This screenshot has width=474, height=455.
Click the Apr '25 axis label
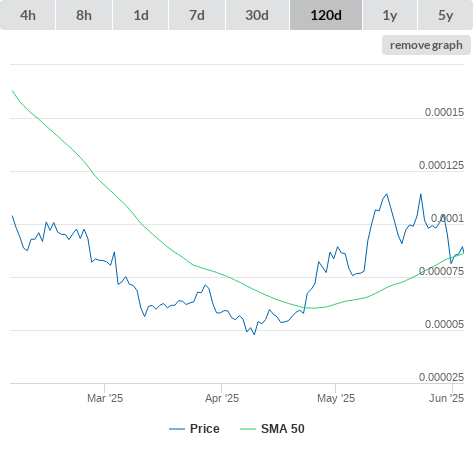(222, 398)
